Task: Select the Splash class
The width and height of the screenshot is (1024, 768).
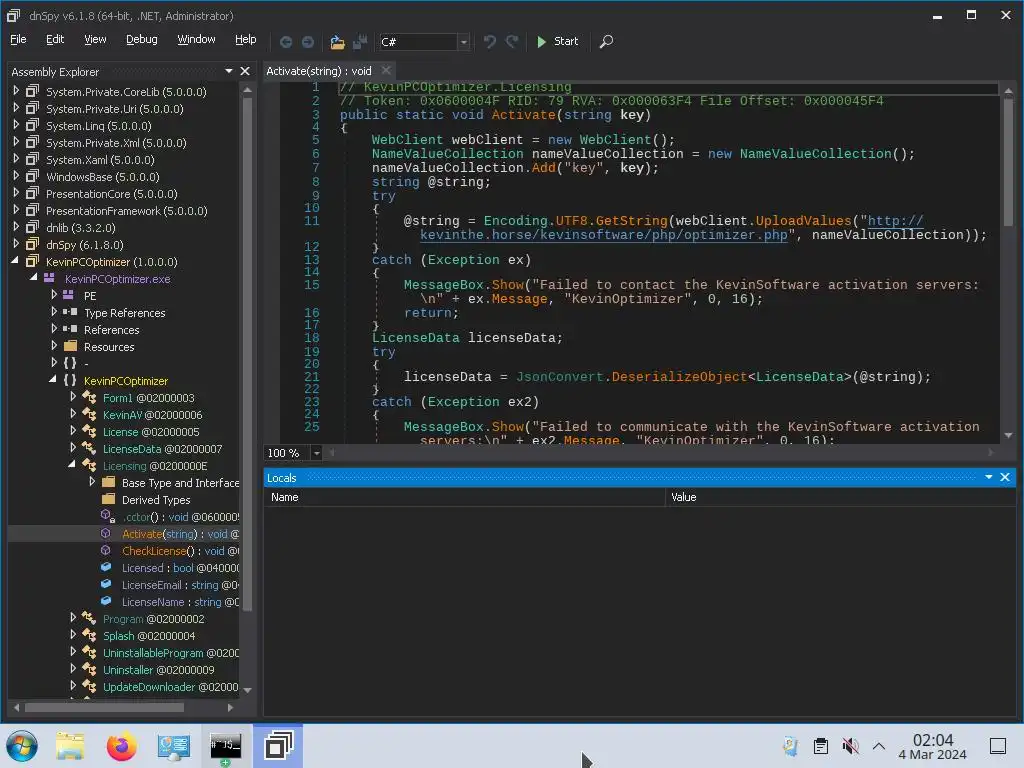Action: [148, 635]
